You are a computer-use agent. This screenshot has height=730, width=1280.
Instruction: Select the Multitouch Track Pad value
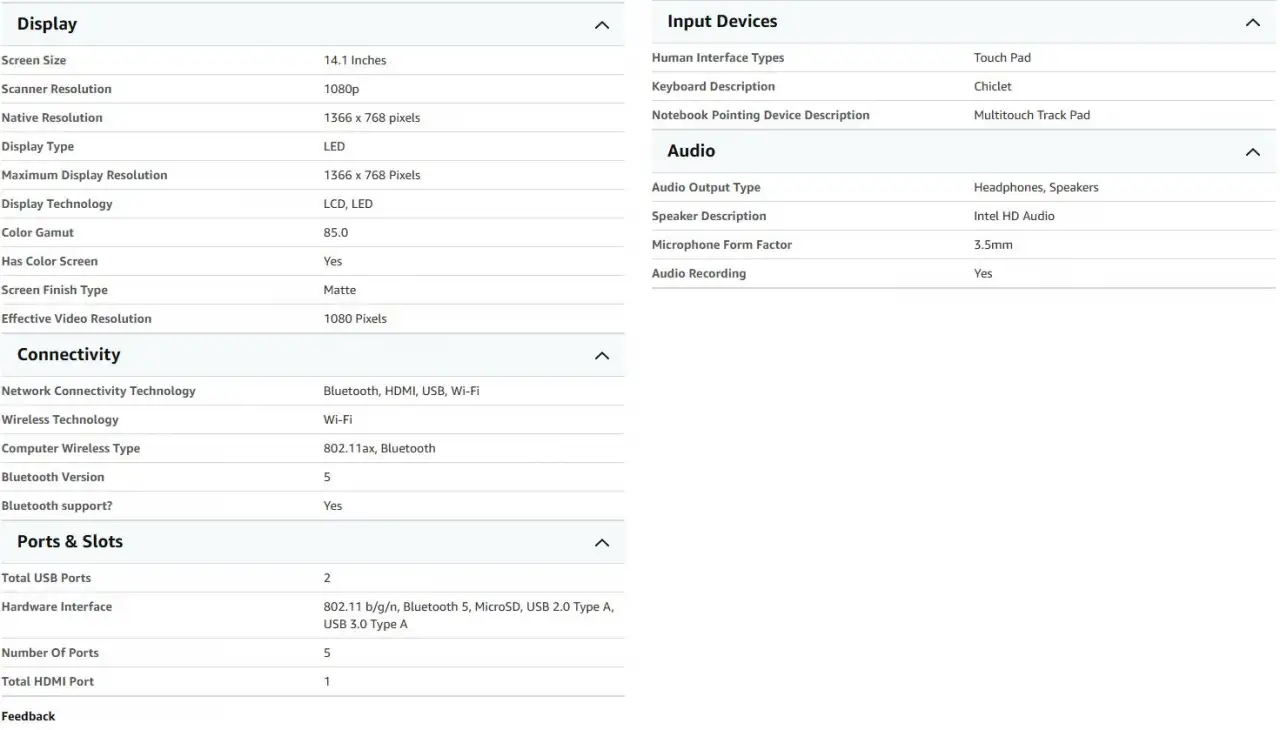point(1032,115)
